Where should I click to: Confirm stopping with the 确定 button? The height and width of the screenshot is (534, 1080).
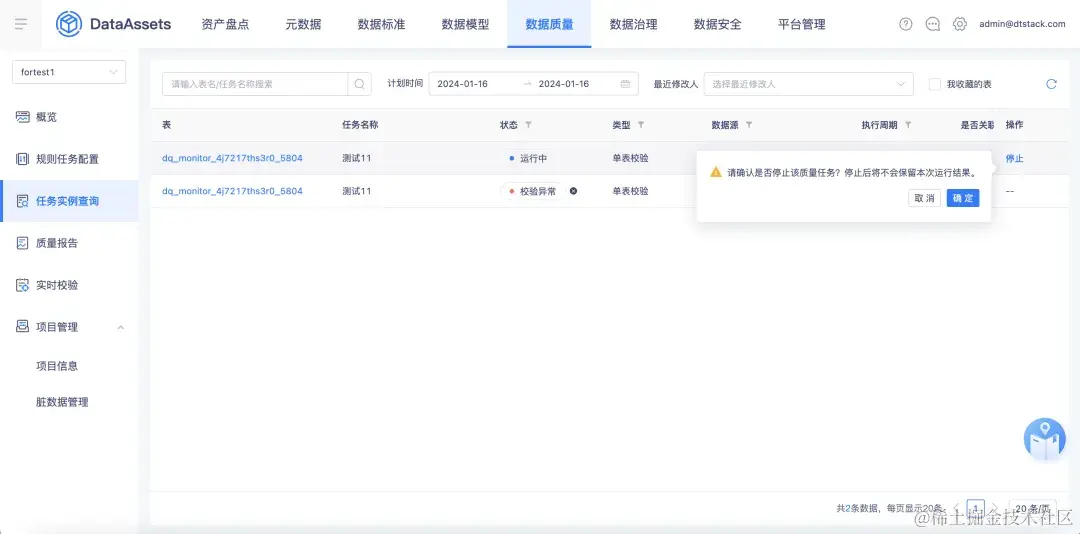pyautogui.click(x=963, y=198)
